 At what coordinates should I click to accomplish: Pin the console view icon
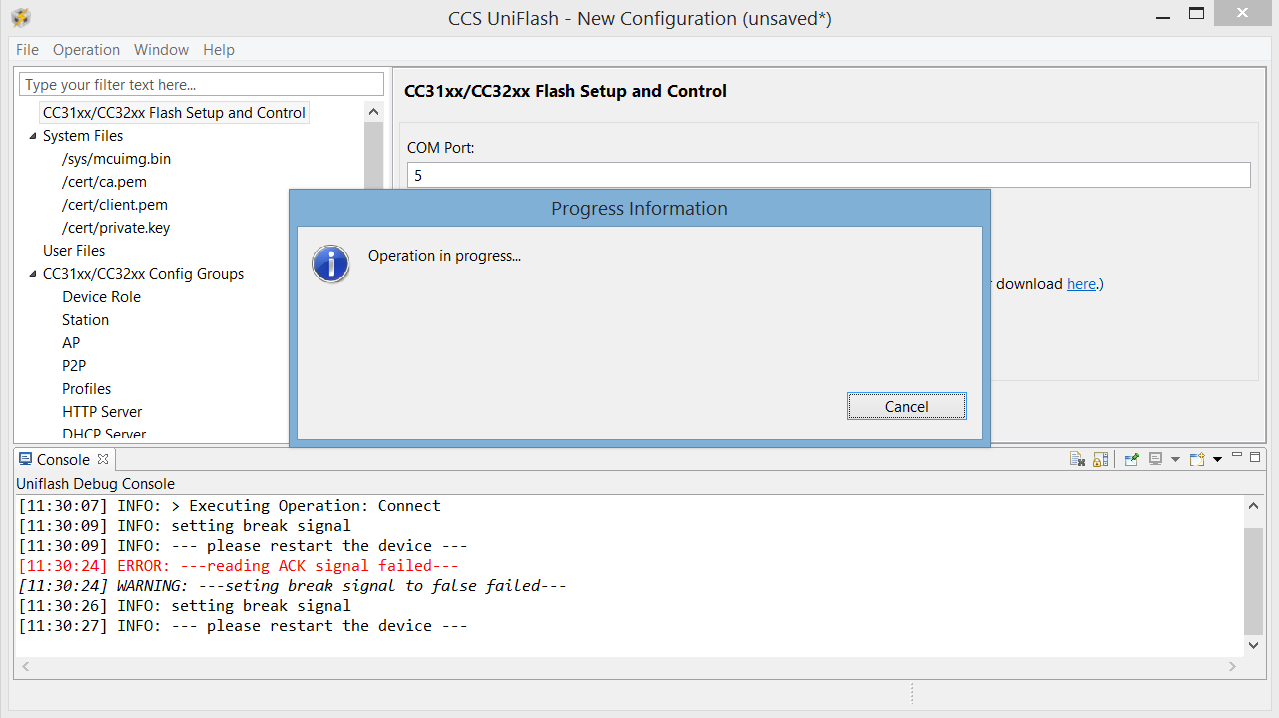[x=1132, y=459]
